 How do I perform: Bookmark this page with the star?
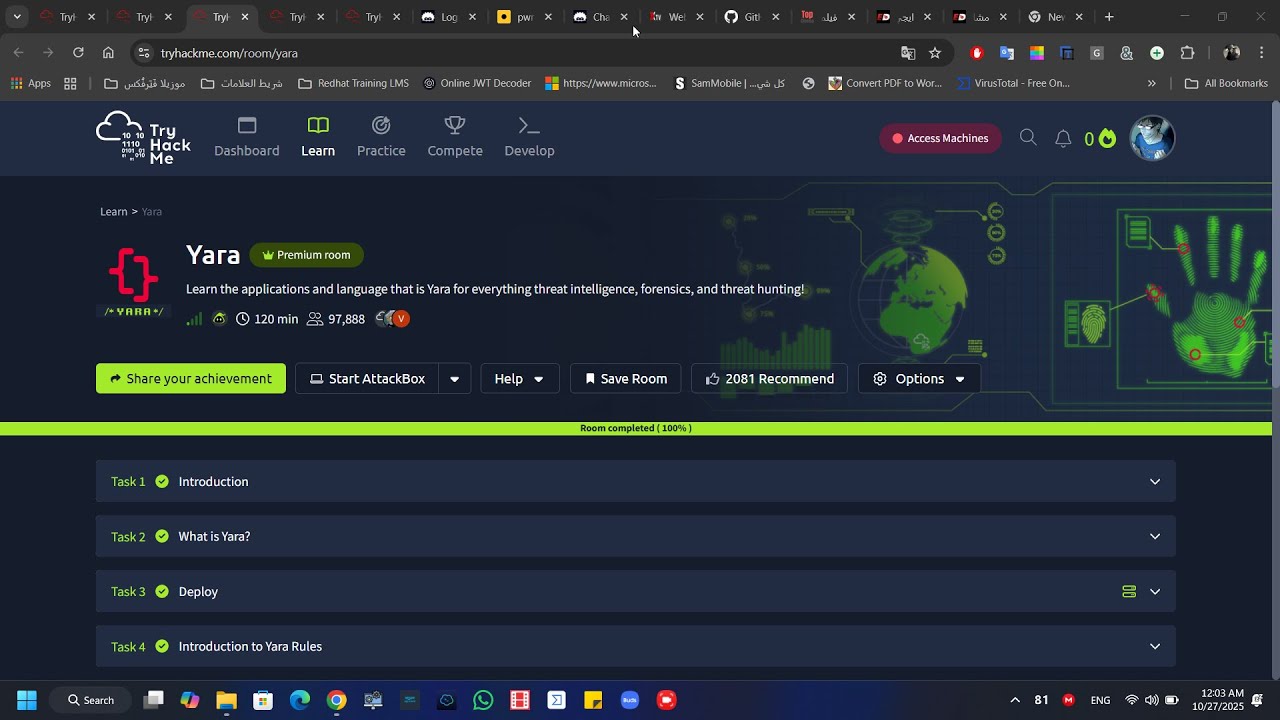[x=935, y=53]
